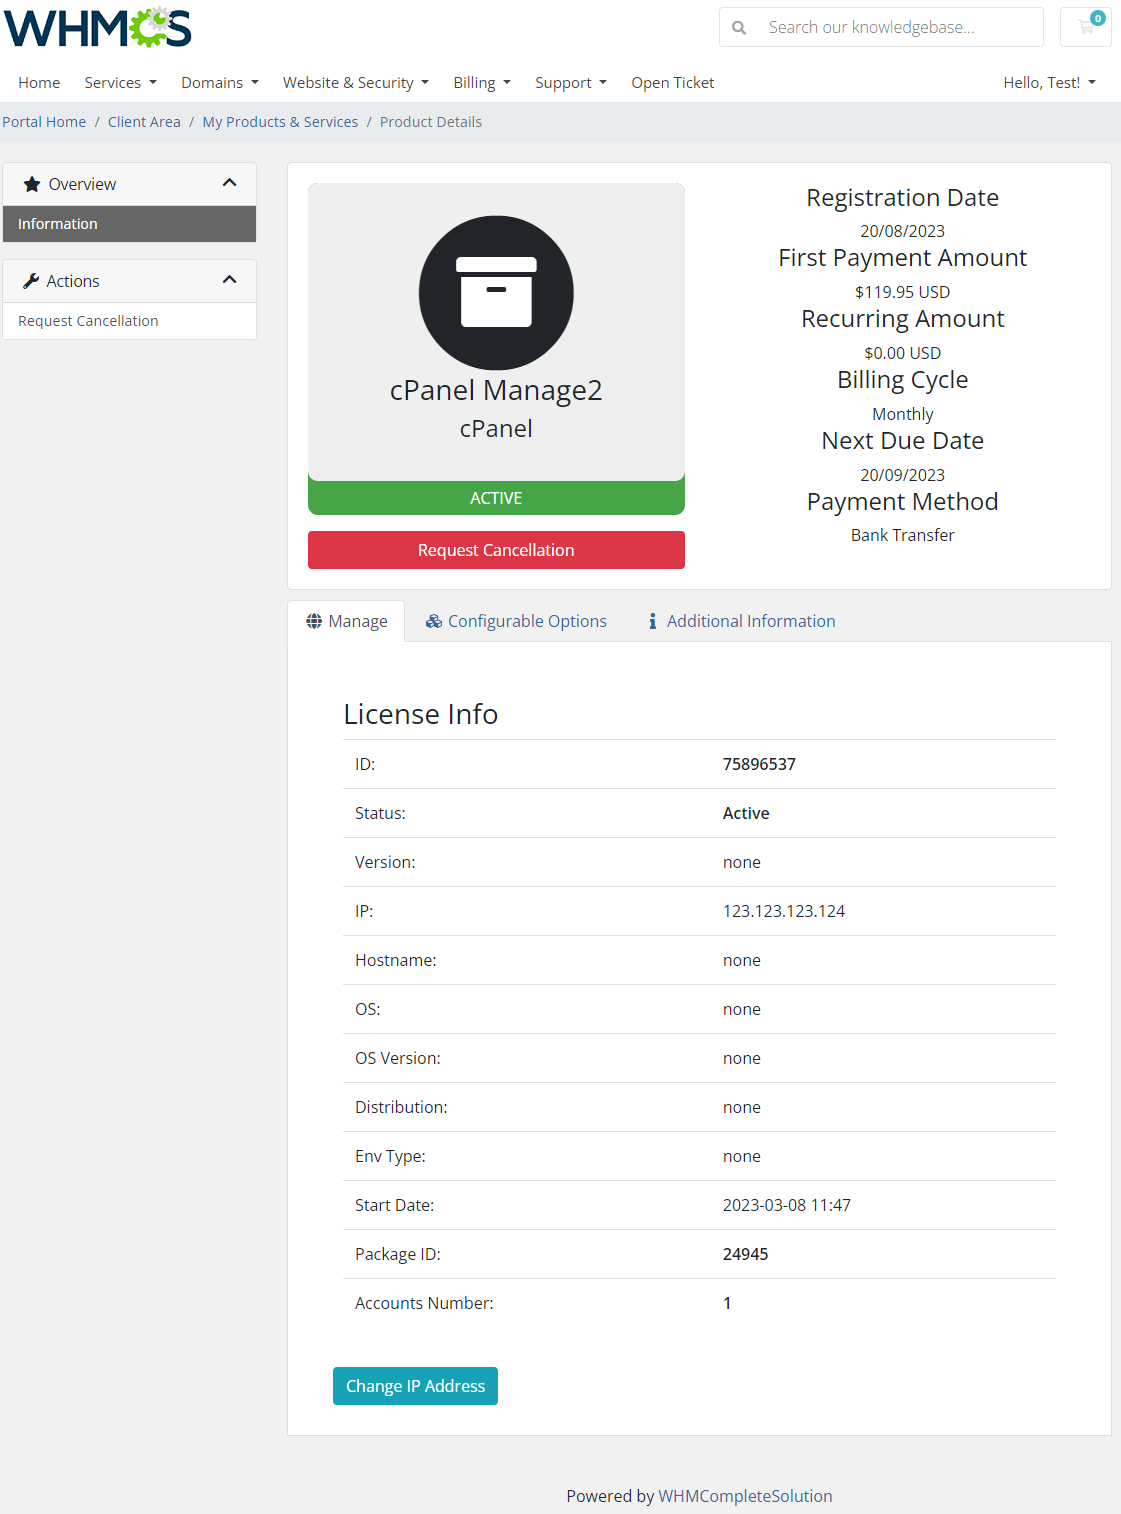Click the search magnifier icon
Screen dimensions: 1121x1514
tap(739, 28)
